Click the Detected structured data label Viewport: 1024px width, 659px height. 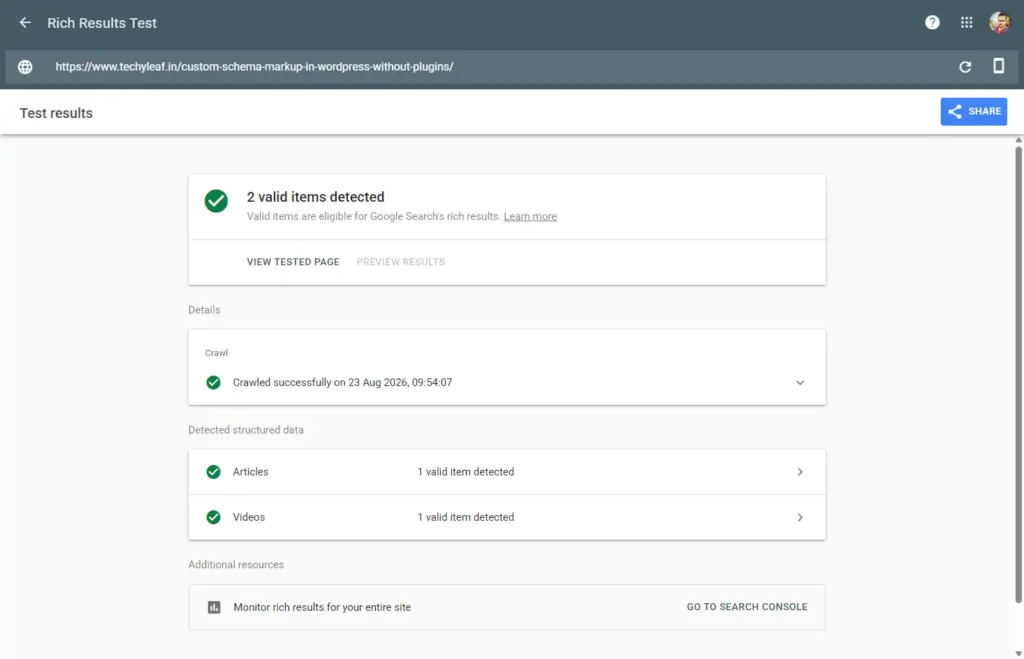[x=246, y=430]
